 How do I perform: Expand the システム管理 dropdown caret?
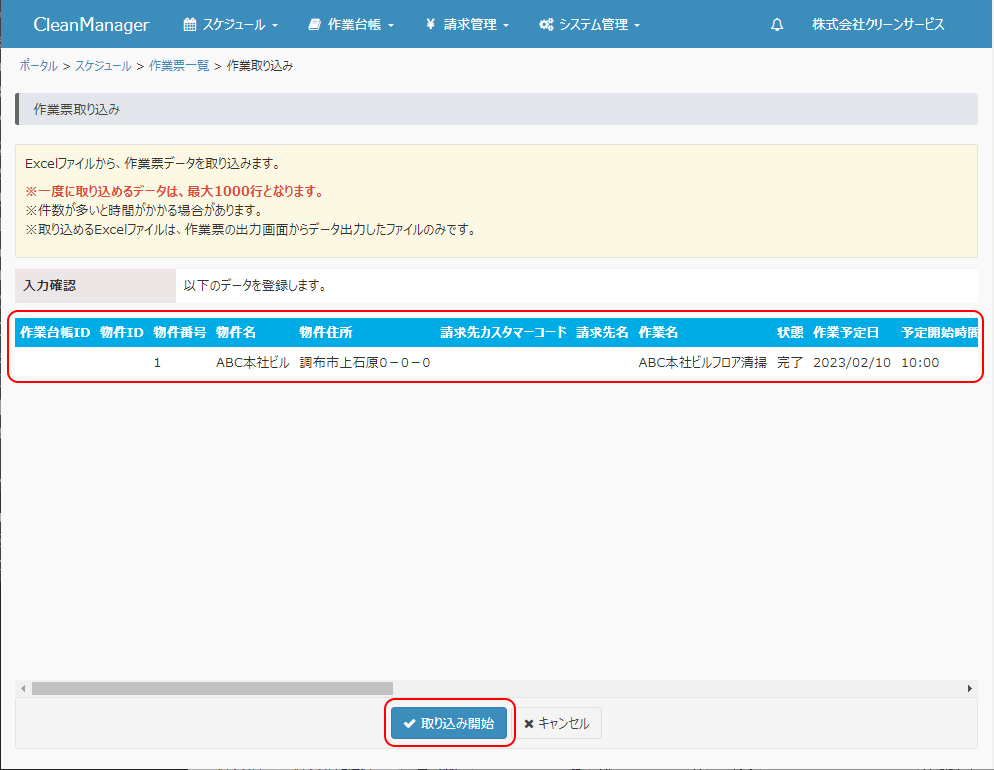point(637,26)
